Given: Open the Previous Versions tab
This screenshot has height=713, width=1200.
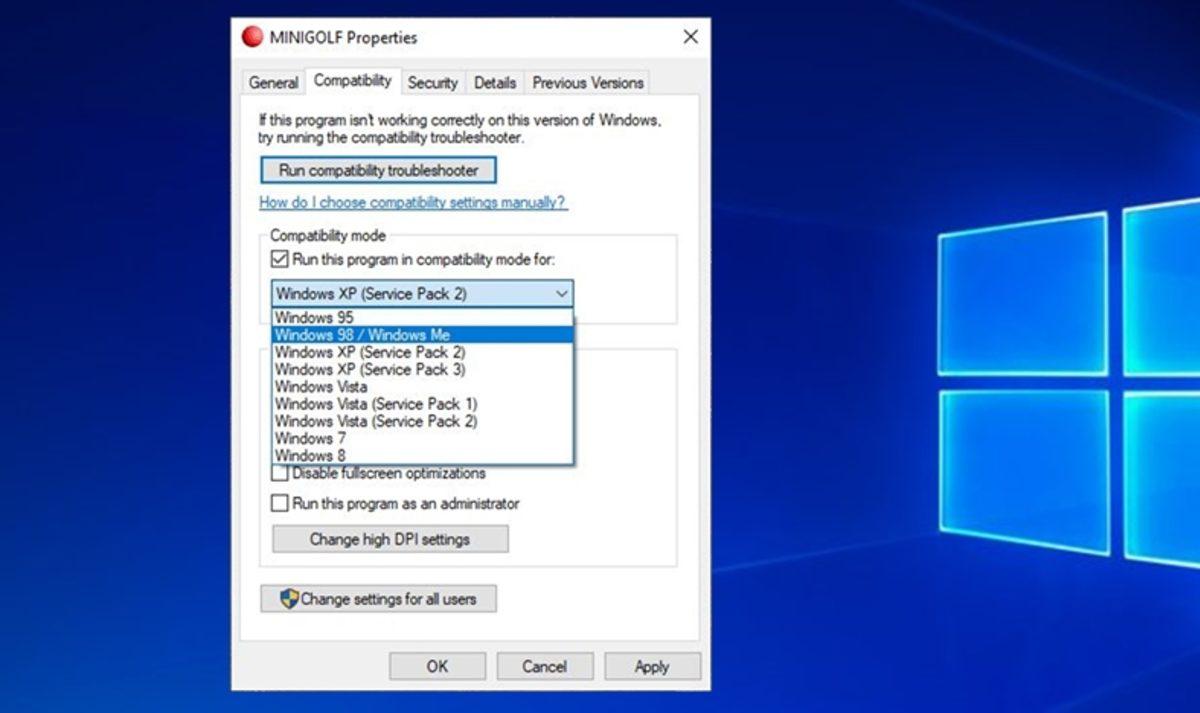Looking at the screenshot, I should click(587, 83).
